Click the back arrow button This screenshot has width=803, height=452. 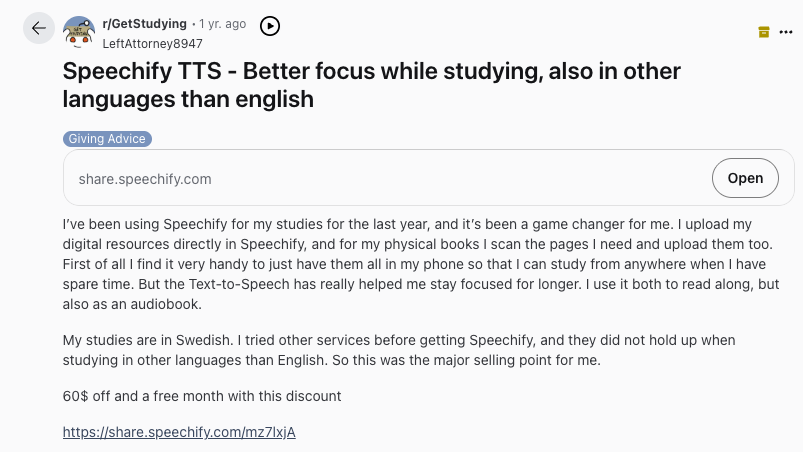coord(39,28)
